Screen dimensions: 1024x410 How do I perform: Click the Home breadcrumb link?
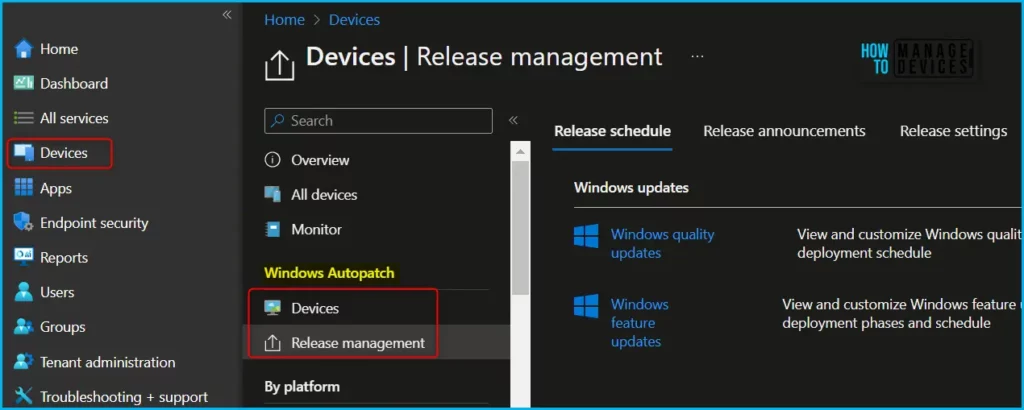(284, 20)
